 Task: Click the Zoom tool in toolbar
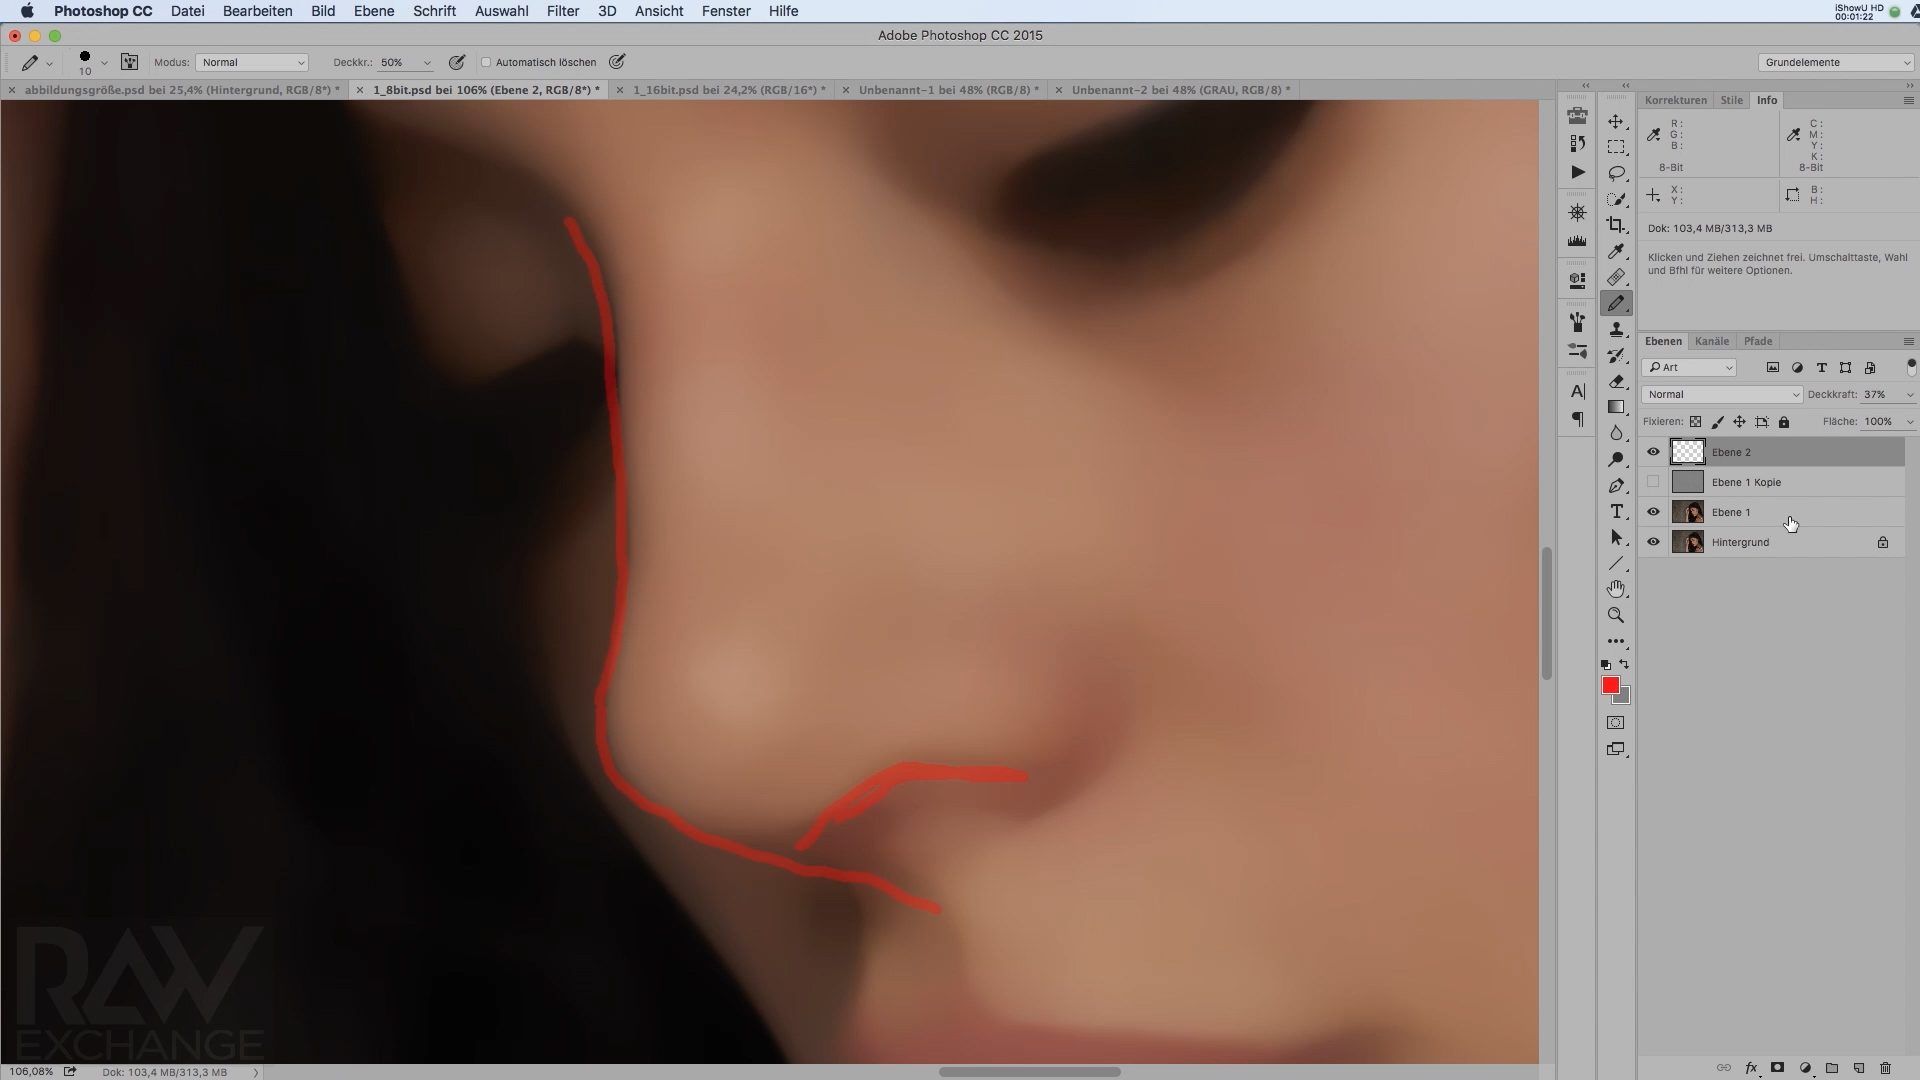(1617, 615)
